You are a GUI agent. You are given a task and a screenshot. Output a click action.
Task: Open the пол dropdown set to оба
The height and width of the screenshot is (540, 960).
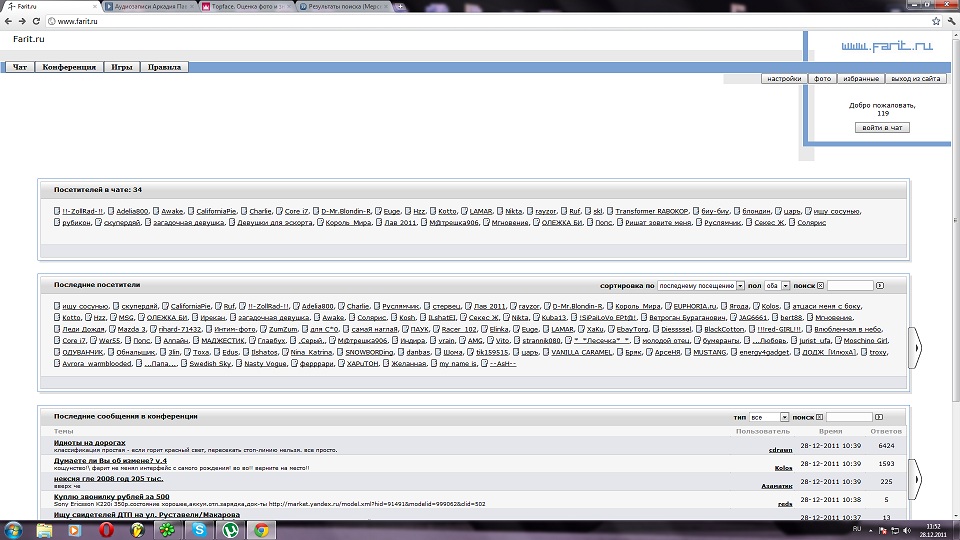tap(777, 286)
